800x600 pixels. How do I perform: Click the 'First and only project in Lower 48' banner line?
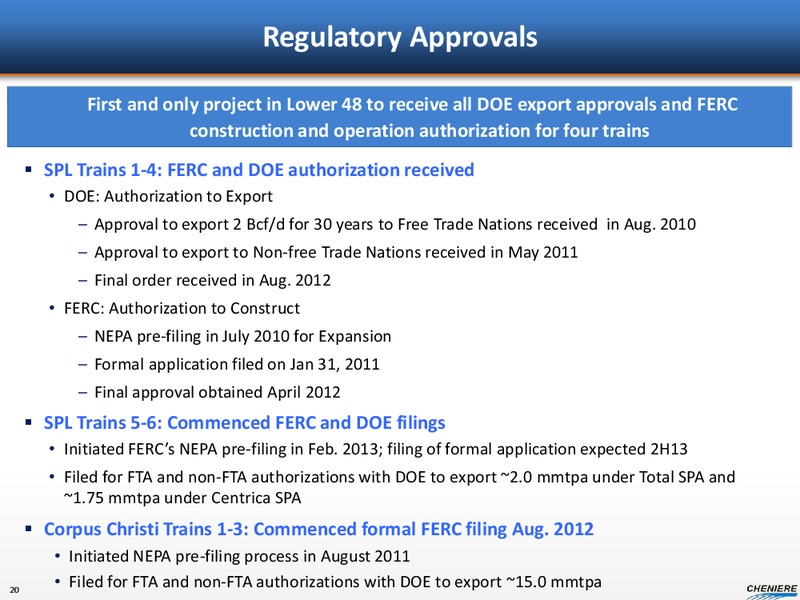coord(412,104)
